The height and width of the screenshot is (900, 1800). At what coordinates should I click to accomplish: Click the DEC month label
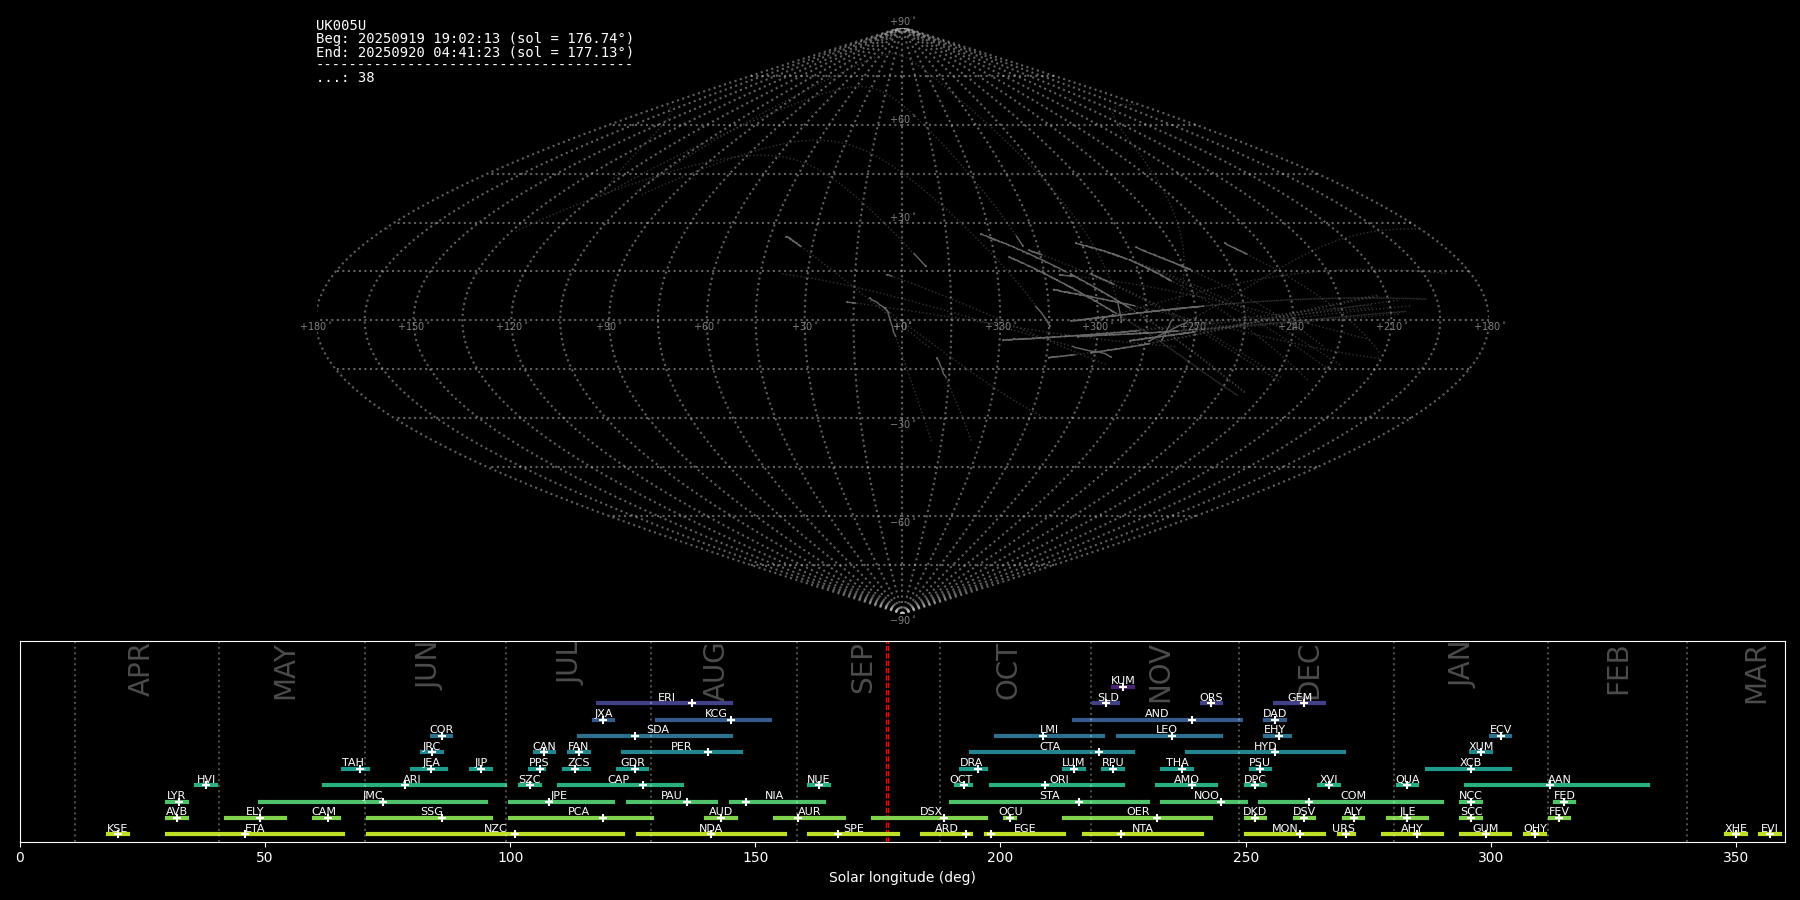click(1309, 673)
